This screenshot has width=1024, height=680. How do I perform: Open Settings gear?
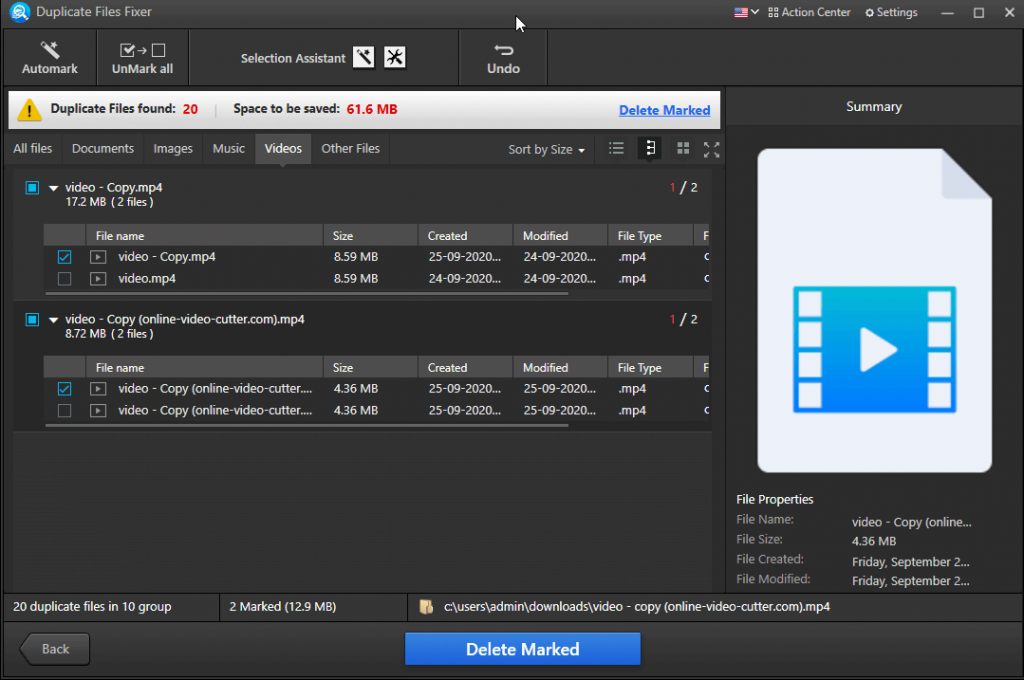[891, 12]
